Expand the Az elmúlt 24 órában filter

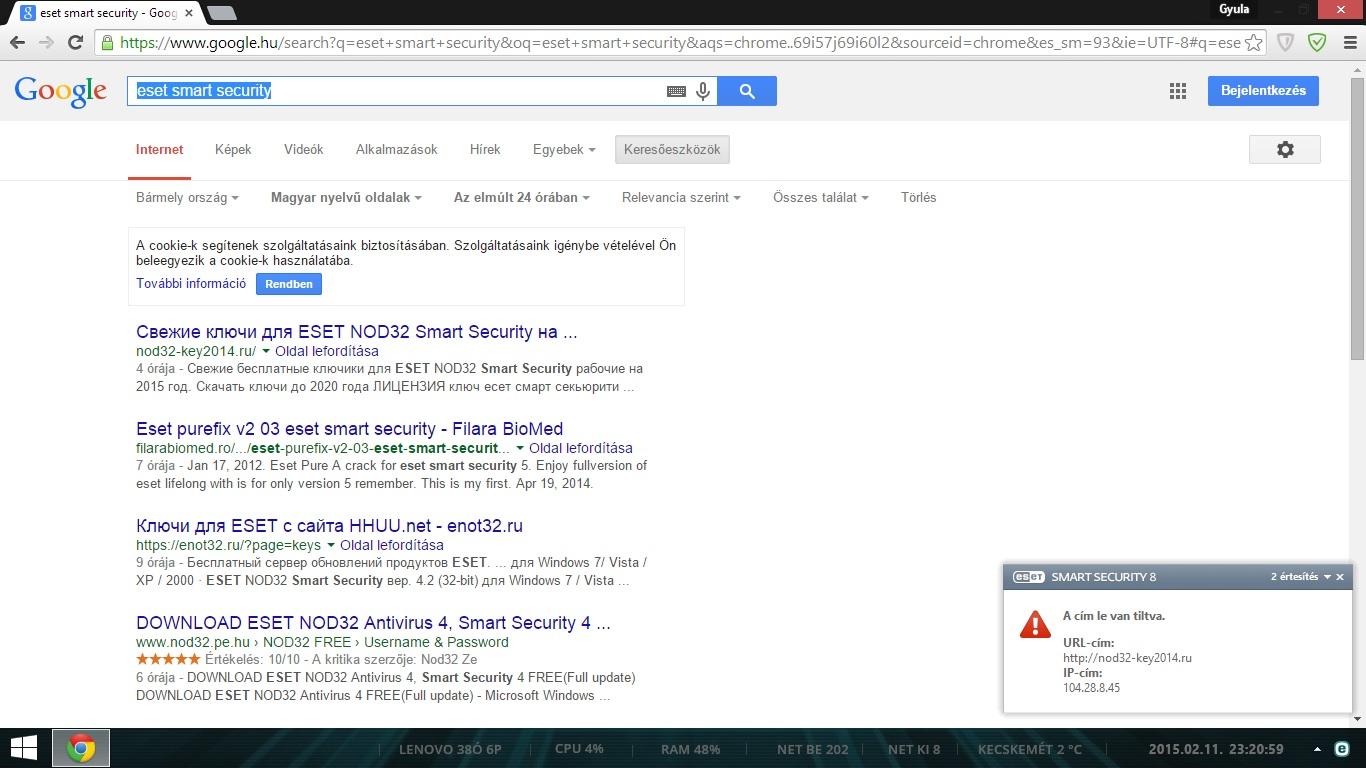pyautogui.click(x=521, y=197)
